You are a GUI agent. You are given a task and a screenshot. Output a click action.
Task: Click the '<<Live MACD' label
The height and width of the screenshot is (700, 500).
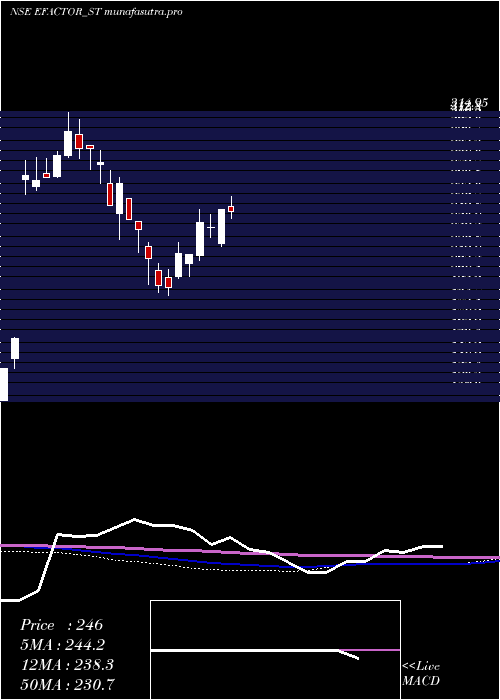[x=421, y=673]
